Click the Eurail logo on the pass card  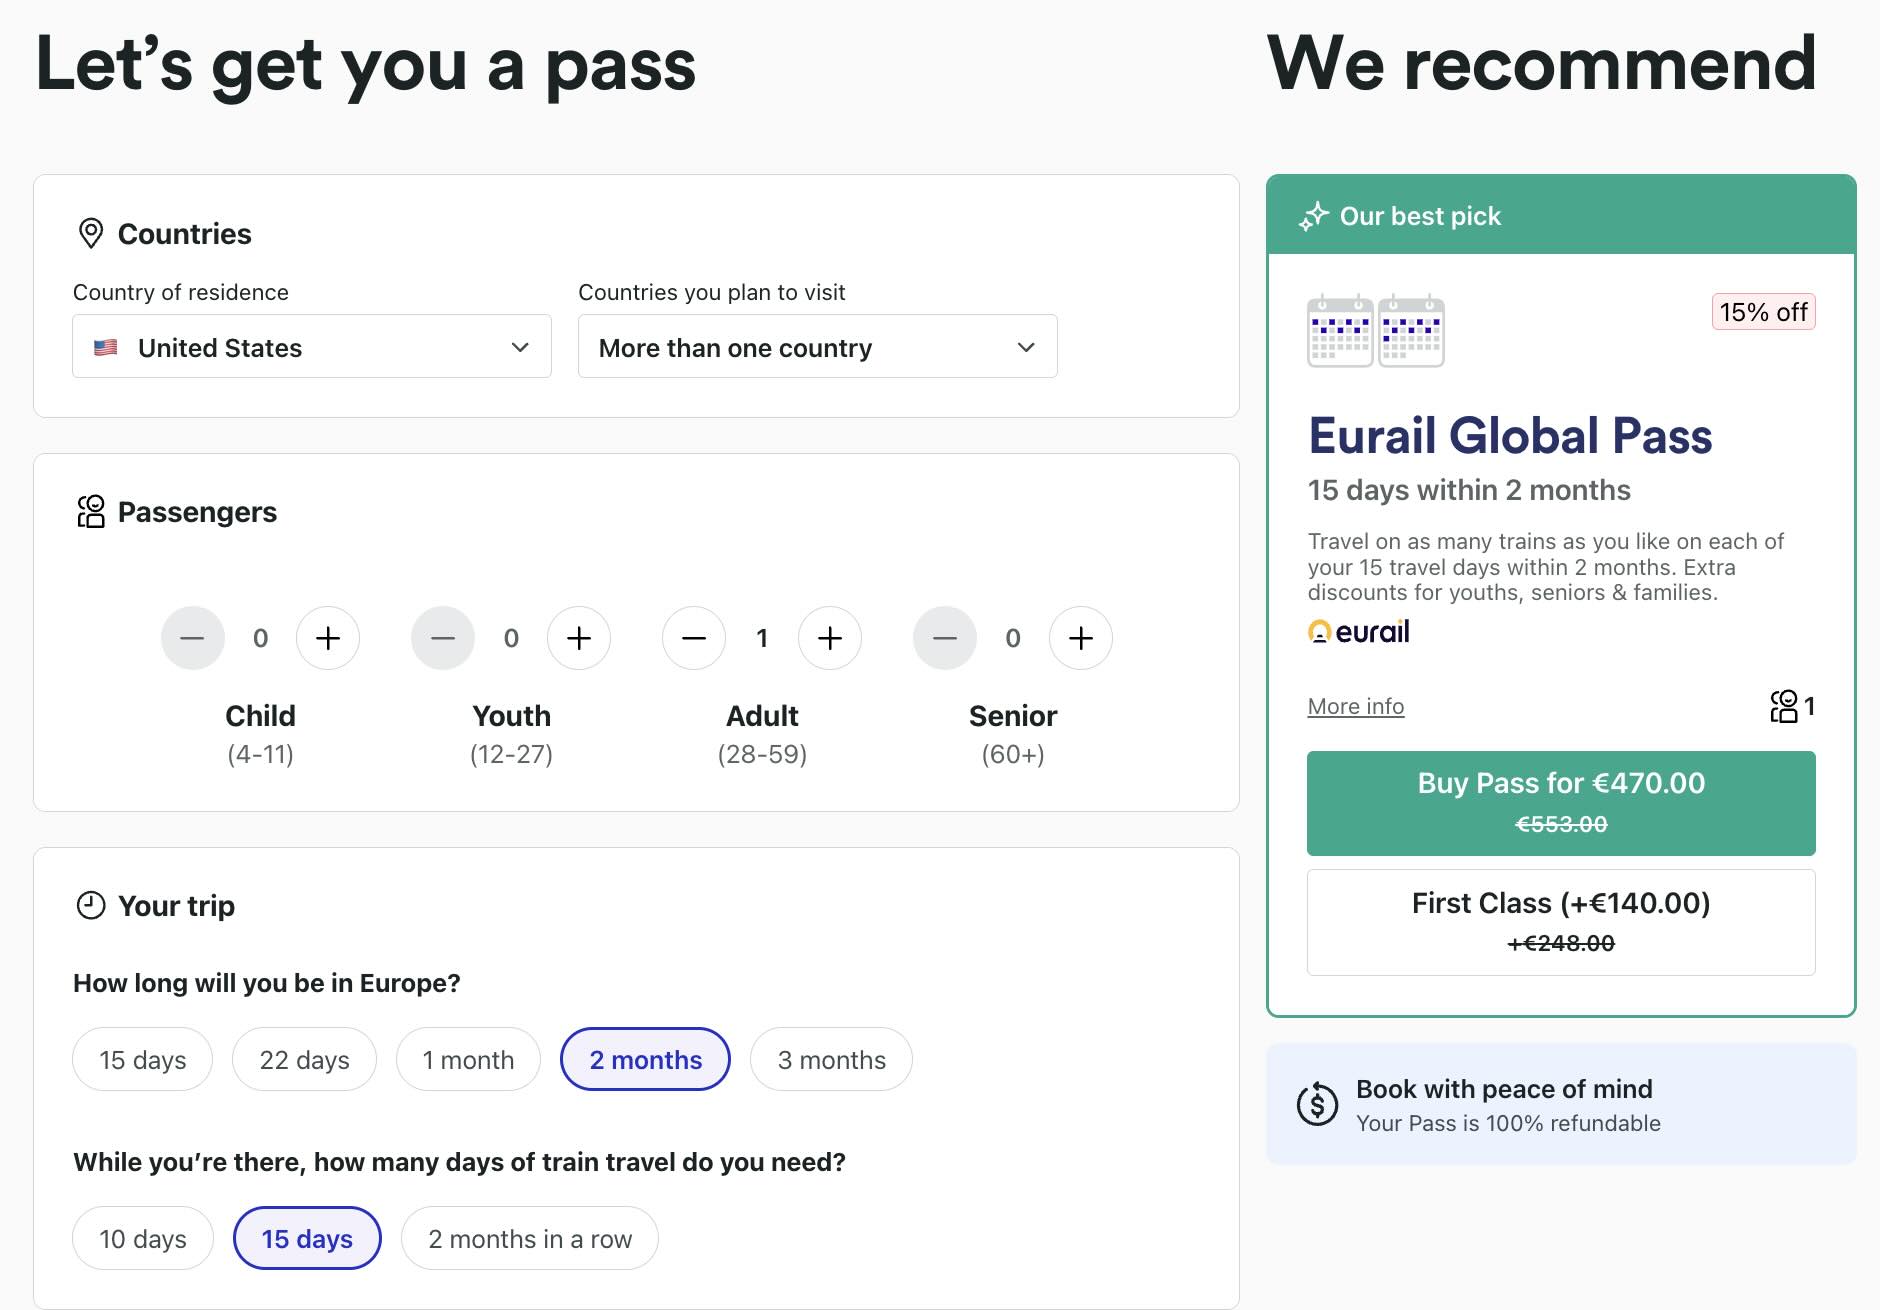point(1357,631)
